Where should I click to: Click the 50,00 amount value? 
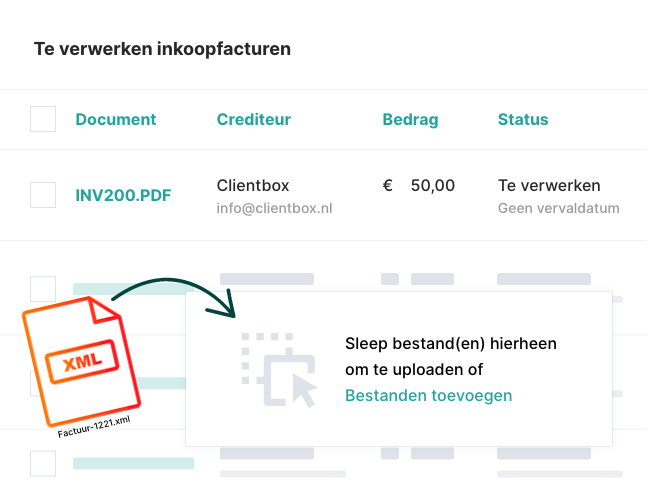[x=432, y=186]
